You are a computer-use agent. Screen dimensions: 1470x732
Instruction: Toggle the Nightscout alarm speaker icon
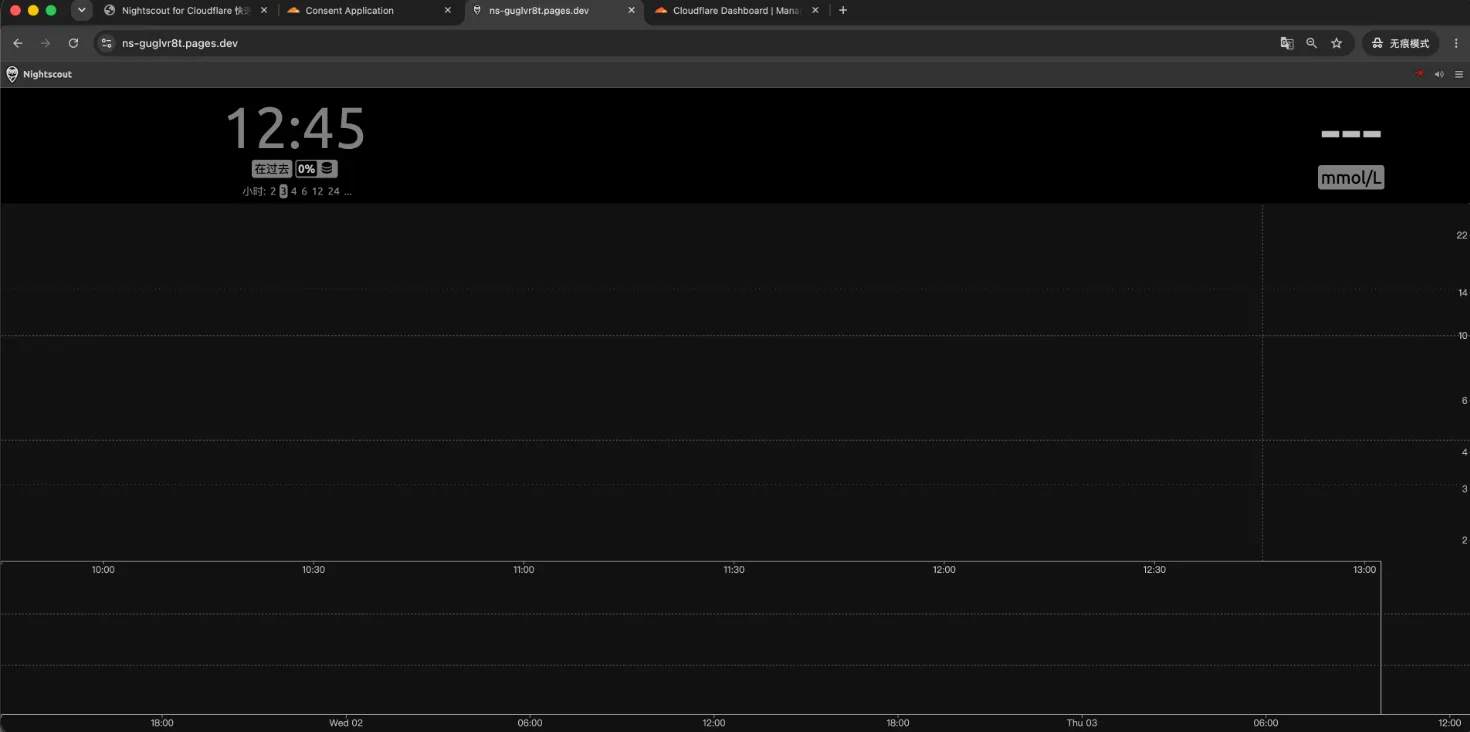coord(1439,74)
